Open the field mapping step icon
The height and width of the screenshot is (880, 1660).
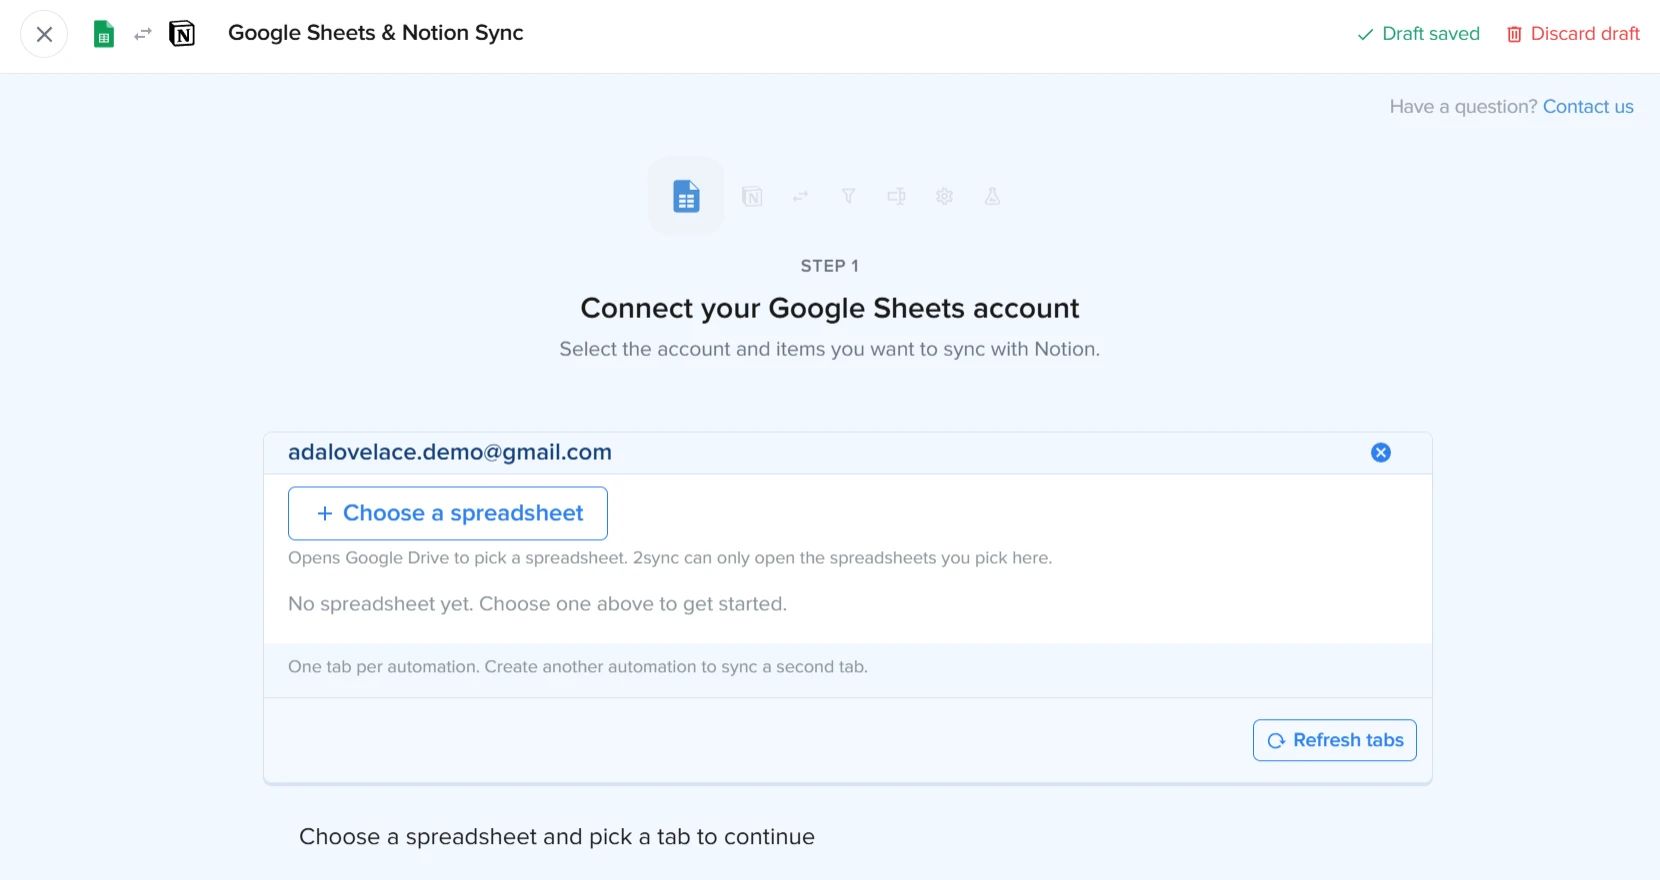click(896, 196)
